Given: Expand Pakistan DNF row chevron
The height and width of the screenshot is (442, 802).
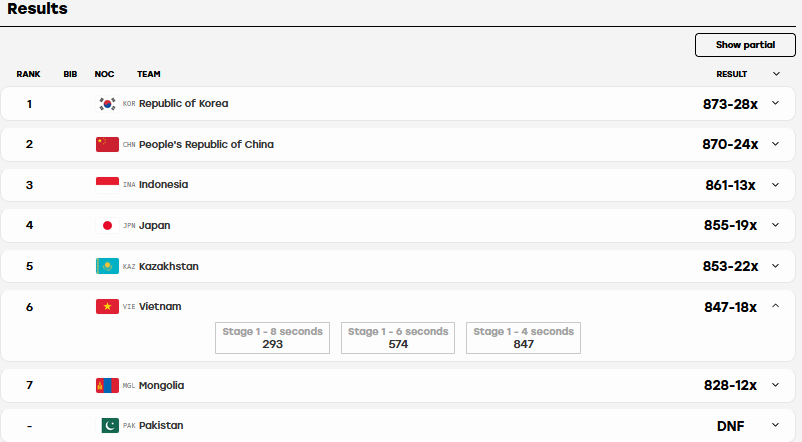Looking at the screenshot, I should click(x=775, y=425).
